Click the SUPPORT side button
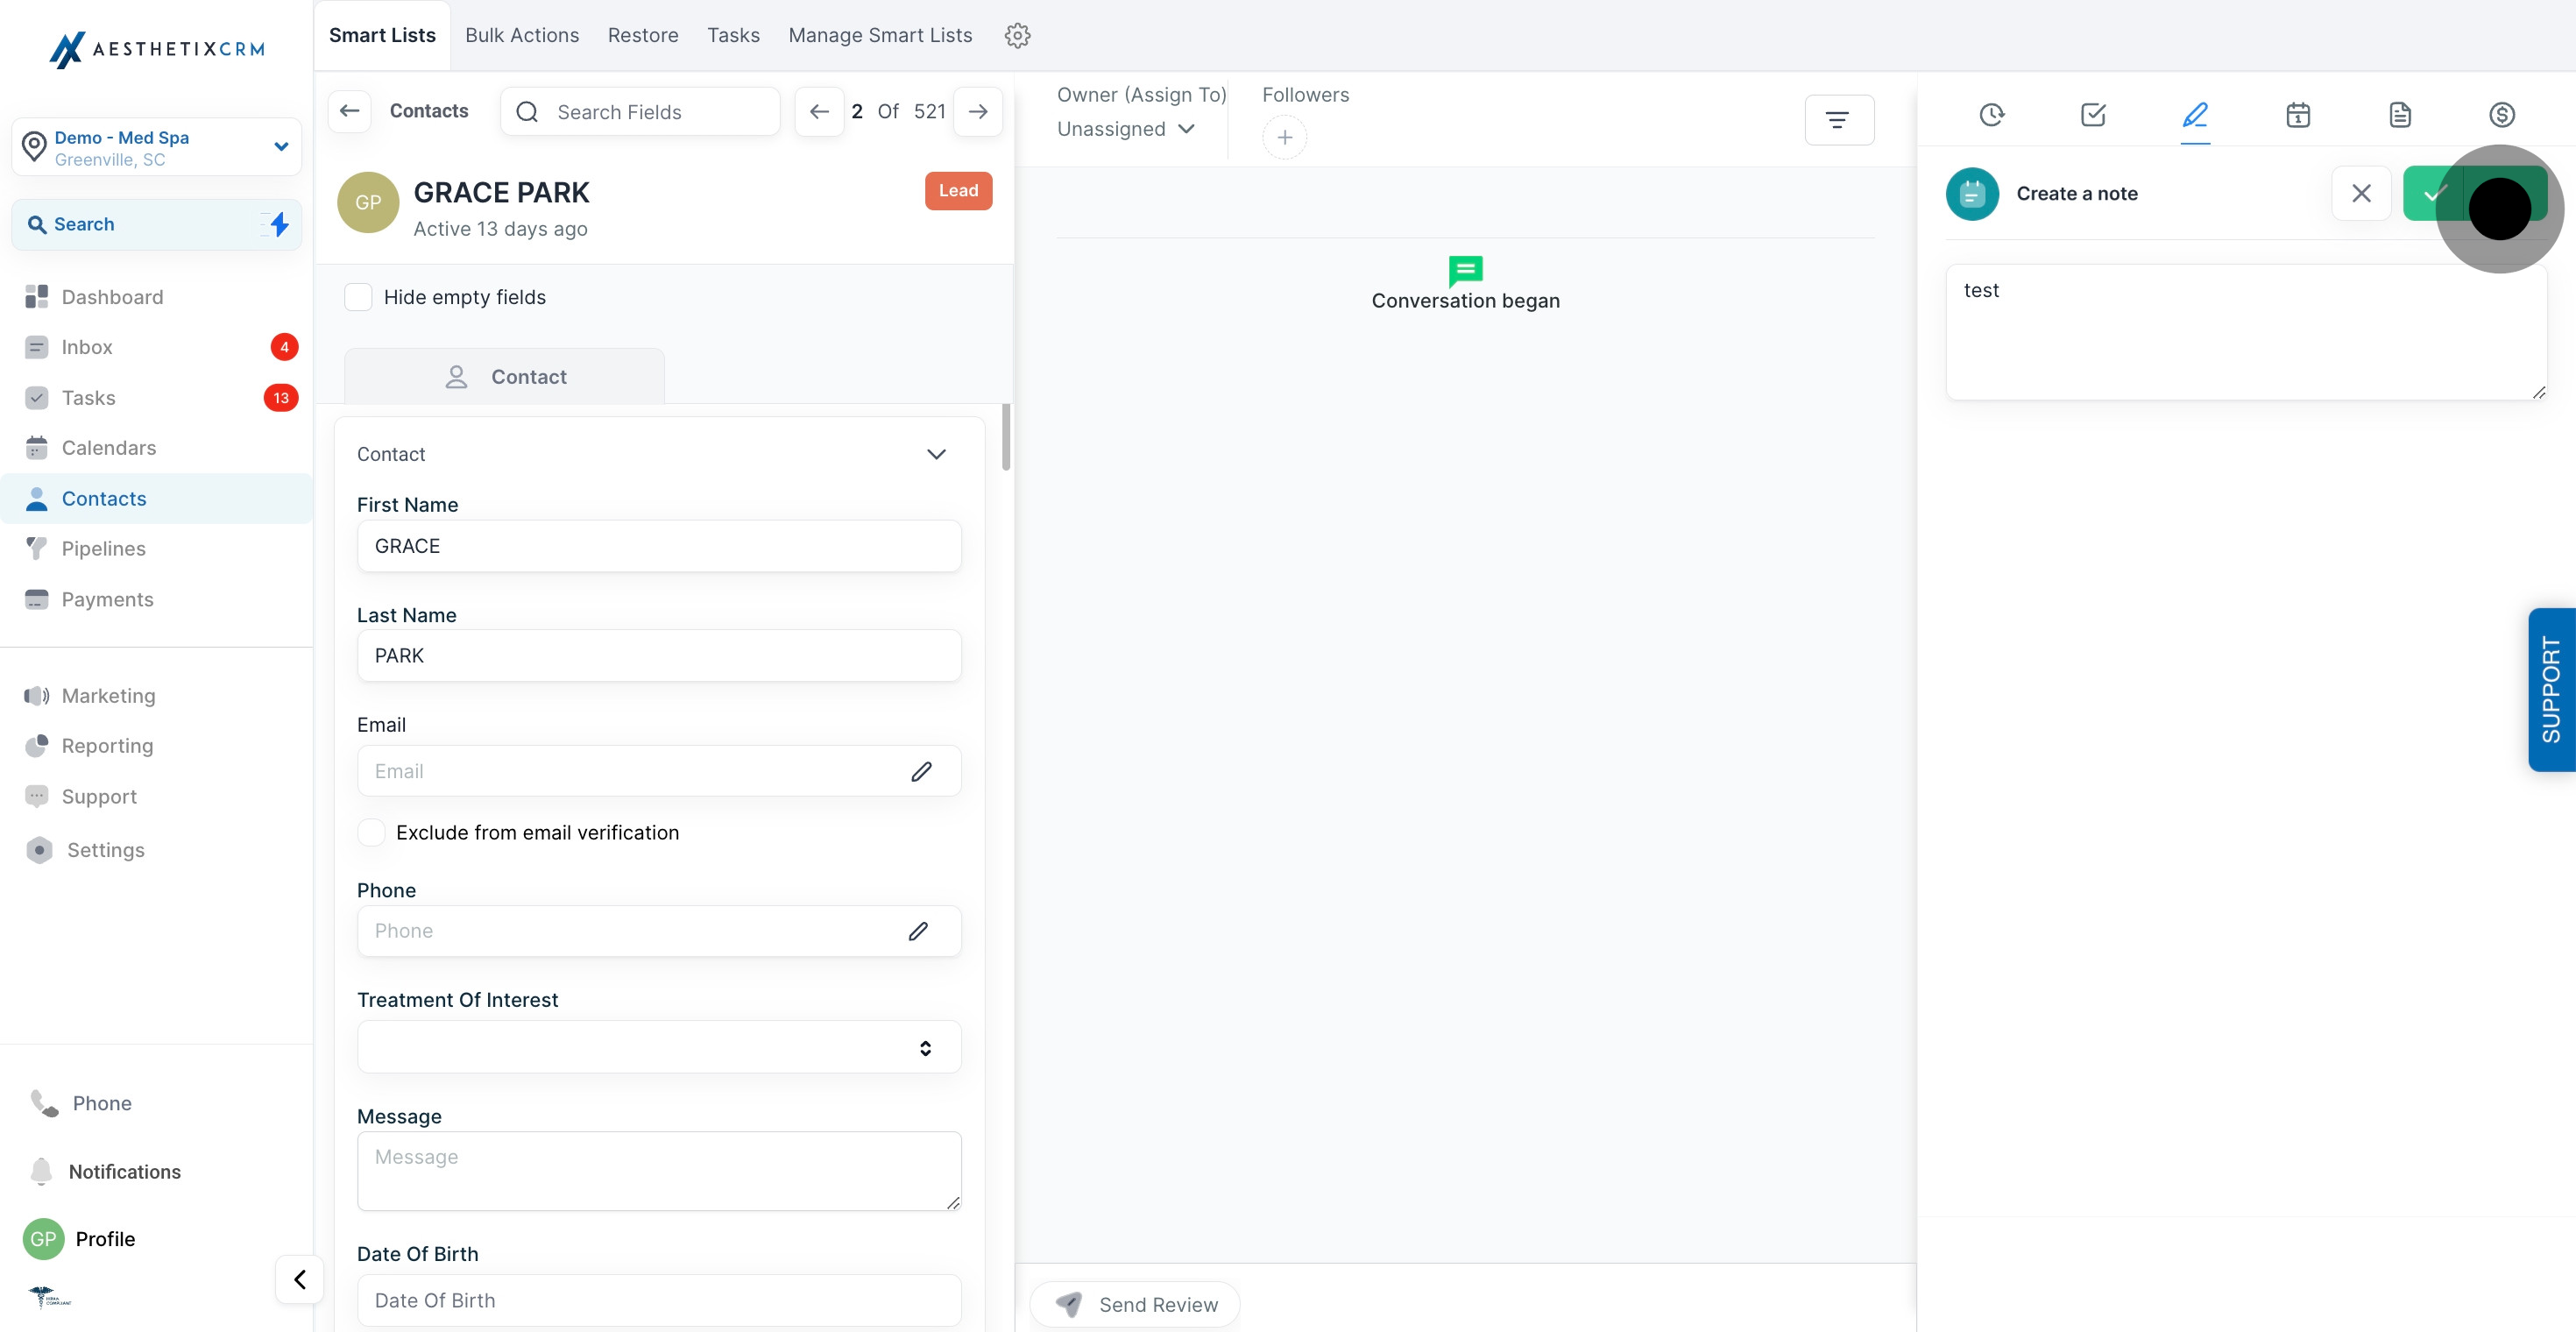 pos(2552,690)
